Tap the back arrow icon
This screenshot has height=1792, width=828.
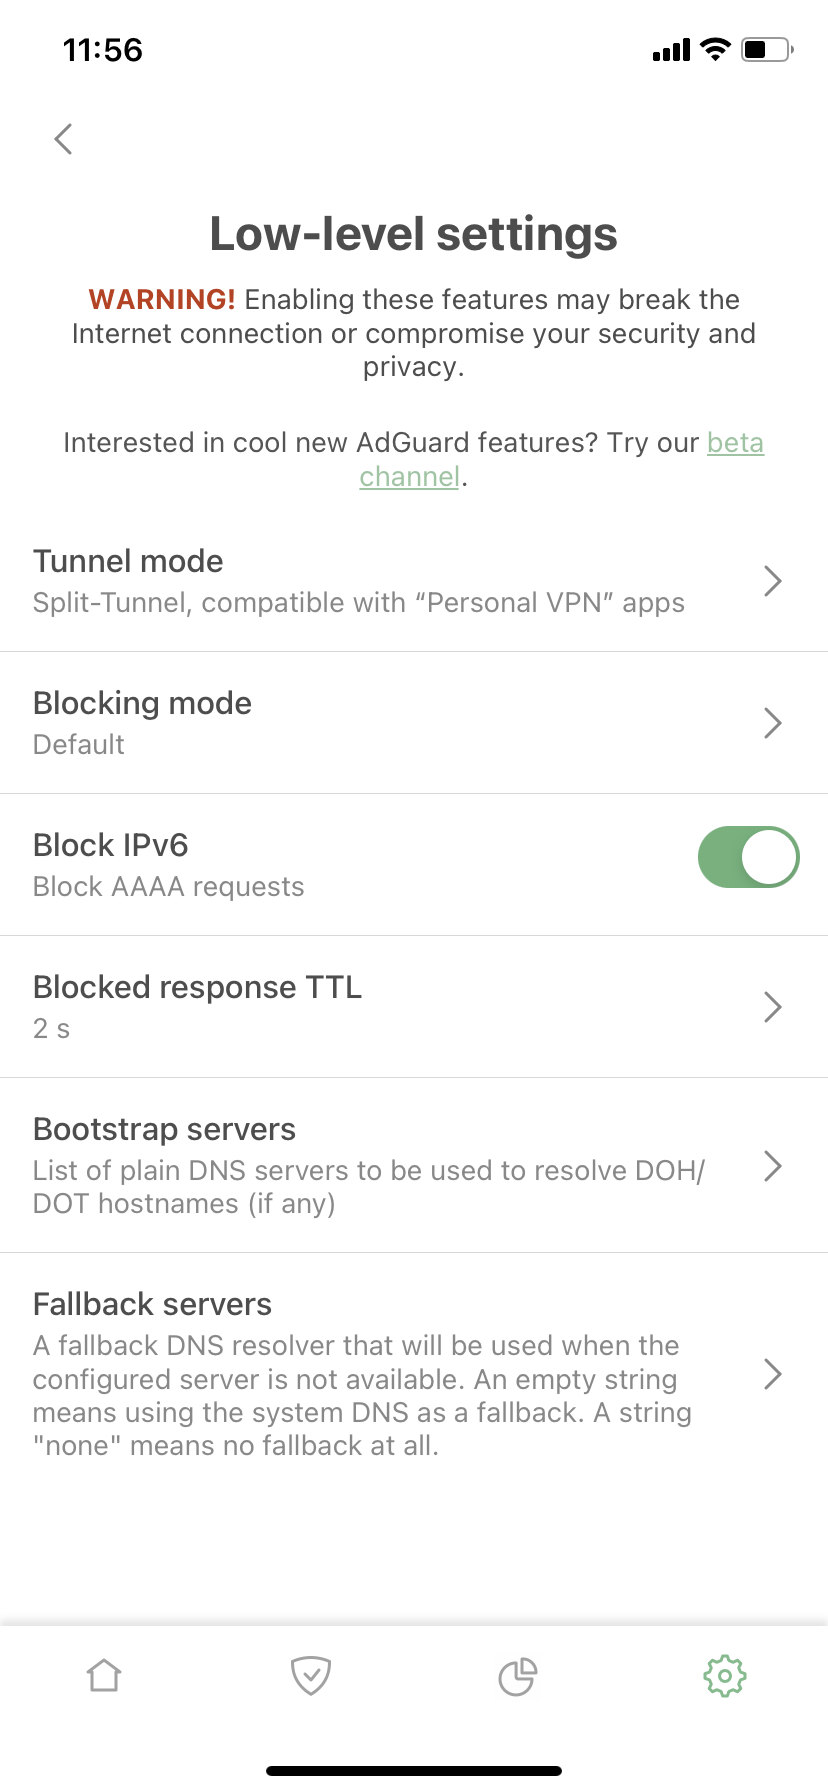coord(64,139)
